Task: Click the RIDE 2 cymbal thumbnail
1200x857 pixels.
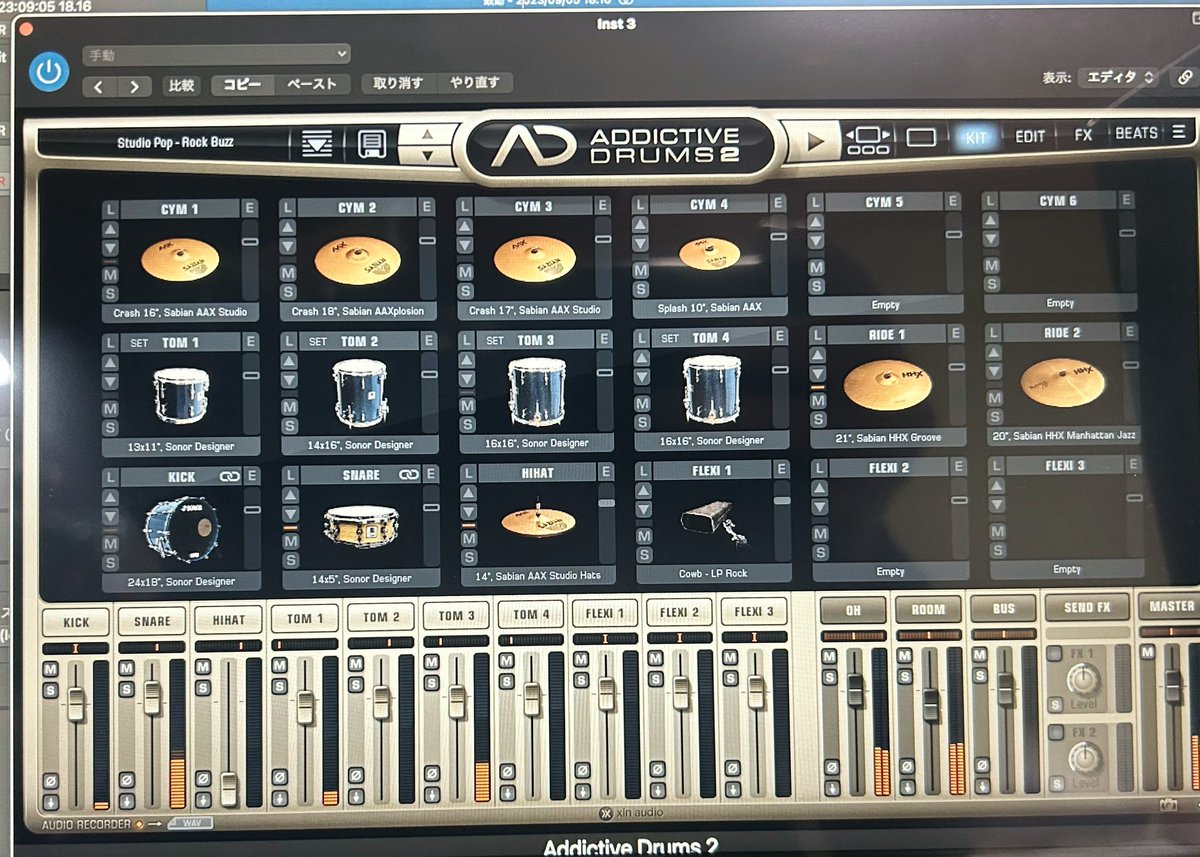Action: [1063, 382]
